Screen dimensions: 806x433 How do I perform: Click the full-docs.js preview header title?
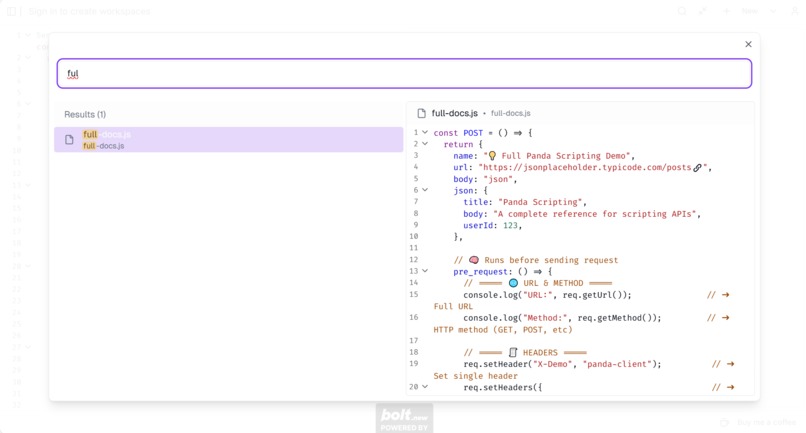(454, 113)
